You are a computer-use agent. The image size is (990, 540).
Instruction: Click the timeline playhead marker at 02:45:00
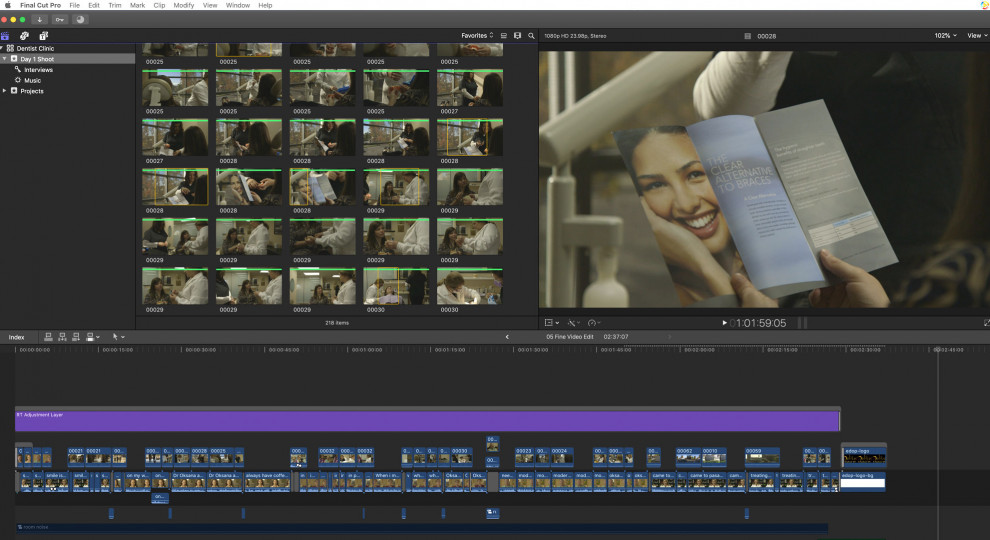[938, 349]
